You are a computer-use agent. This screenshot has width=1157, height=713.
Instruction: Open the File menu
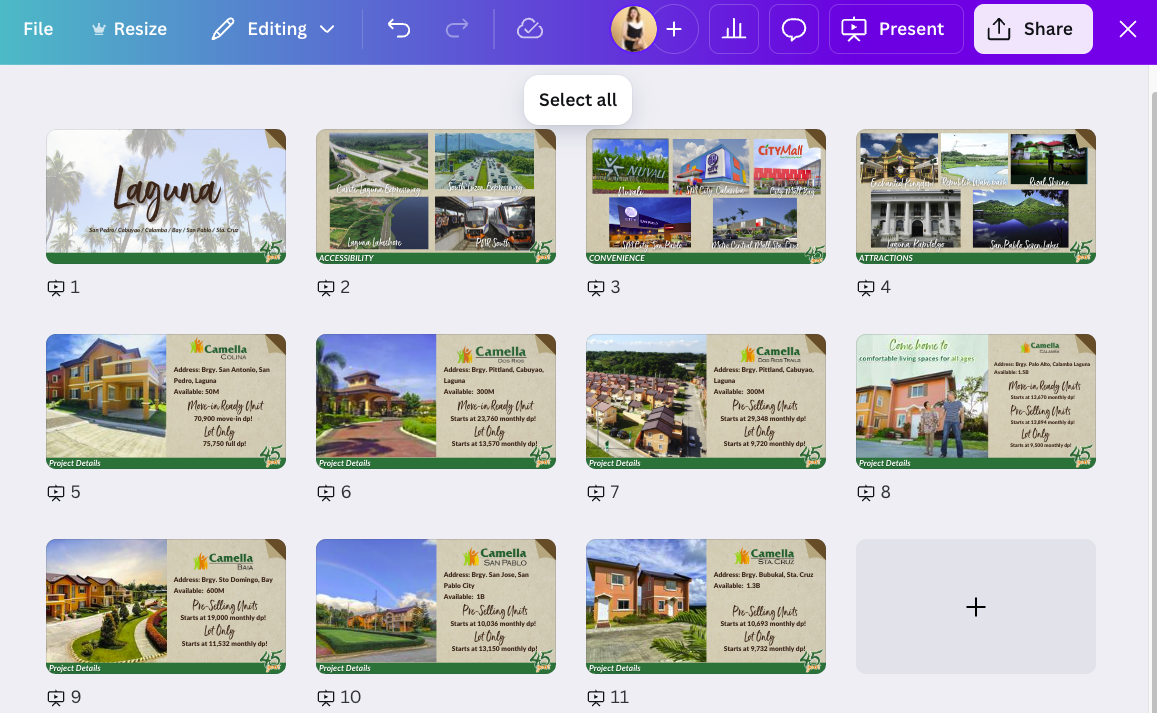38,29
